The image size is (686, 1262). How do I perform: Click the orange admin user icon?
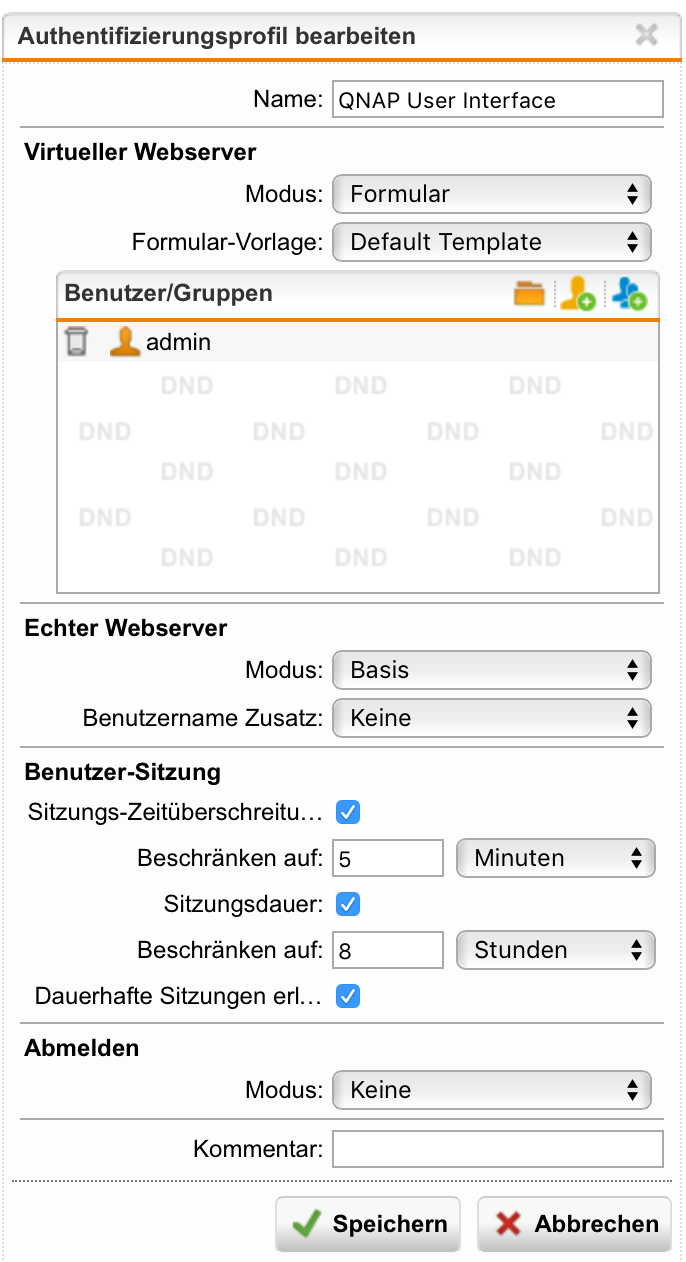[124, 342]
